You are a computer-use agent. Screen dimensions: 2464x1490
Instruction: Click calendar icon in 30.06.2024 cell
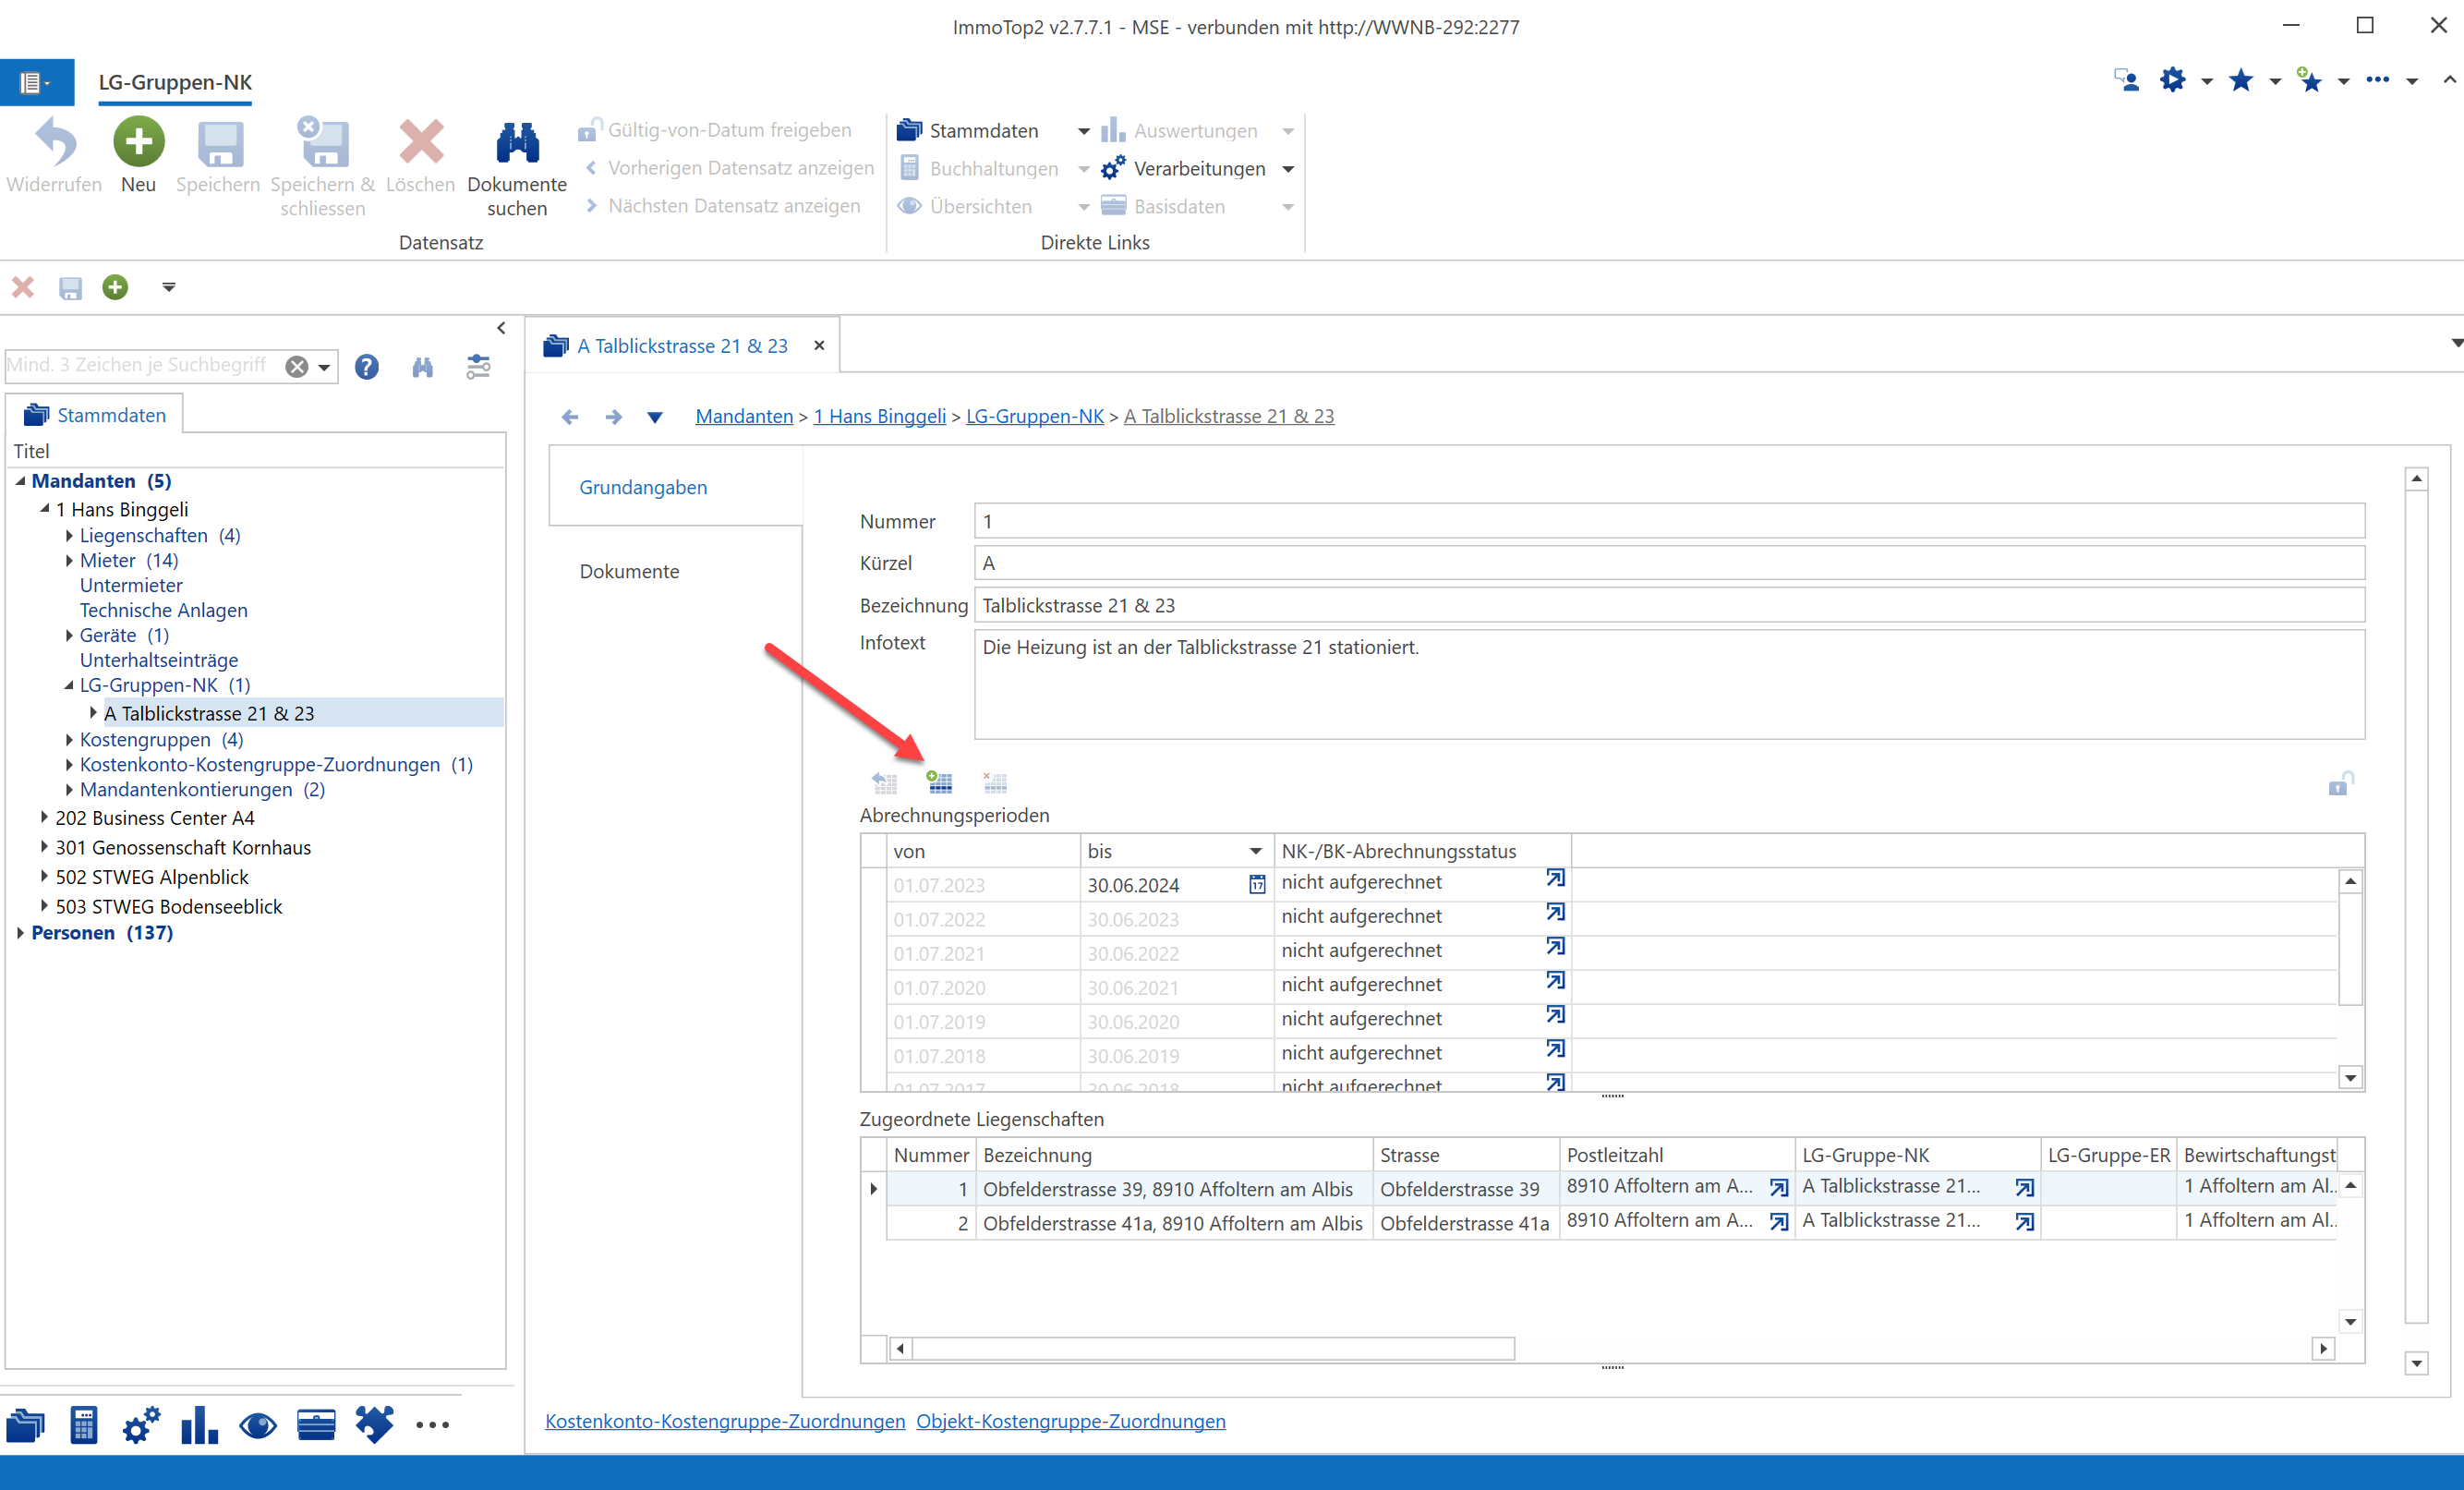(1257, 885)
